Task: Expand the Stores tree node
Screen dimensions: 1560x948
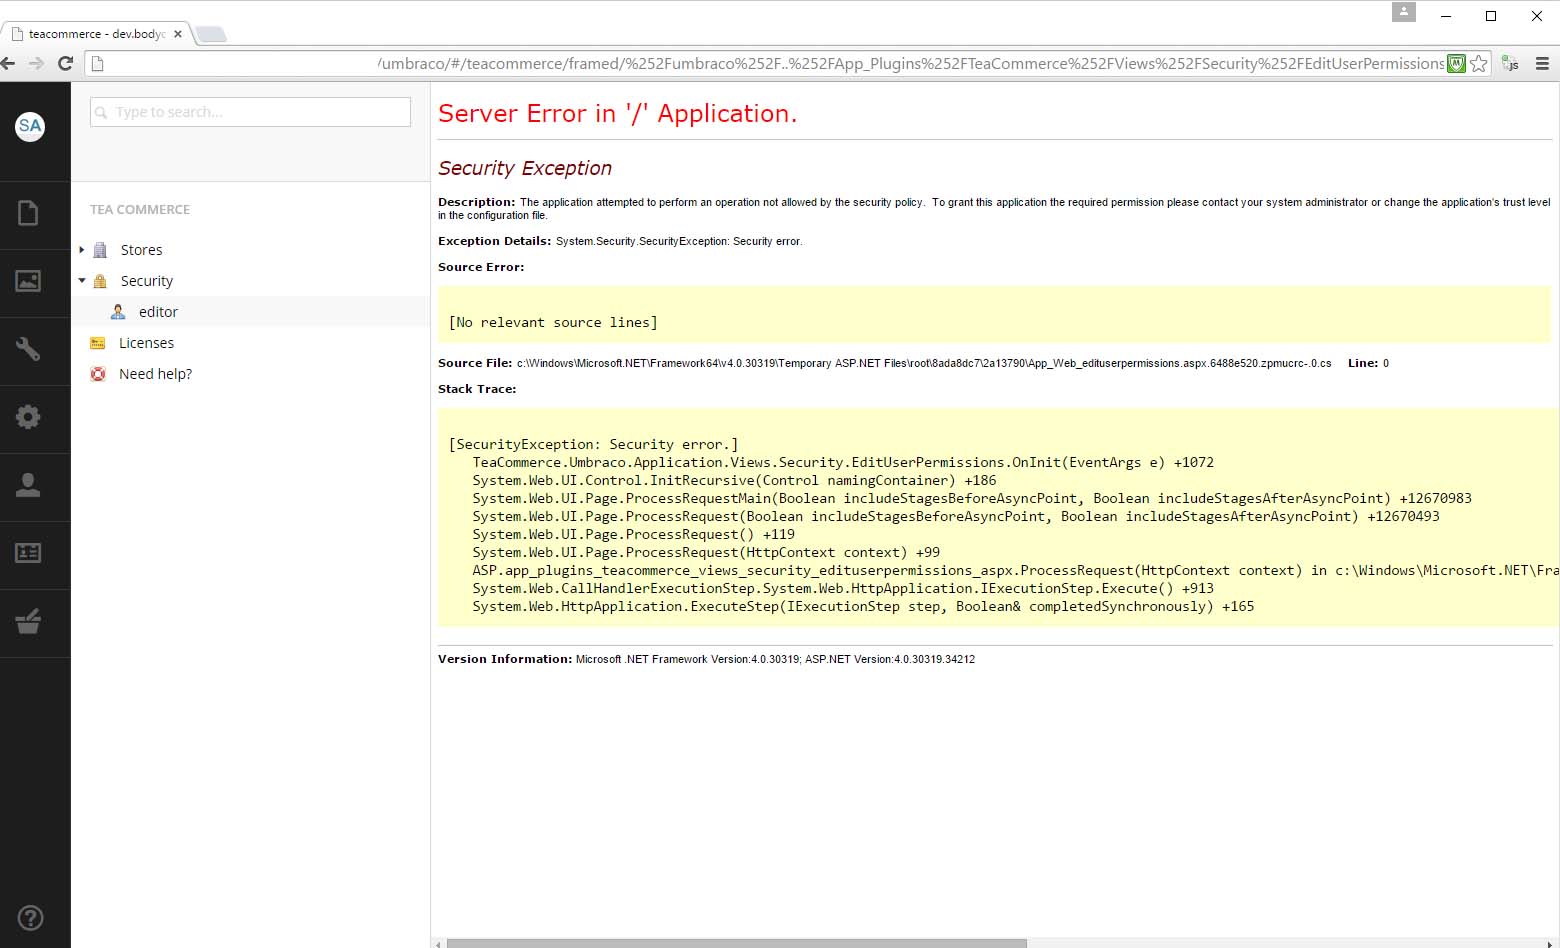Action: click(82, 250)
